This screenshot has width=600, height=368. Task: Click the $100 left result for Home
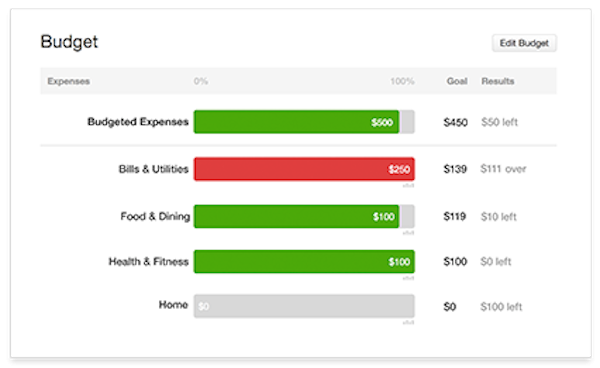tap(501, 307)
